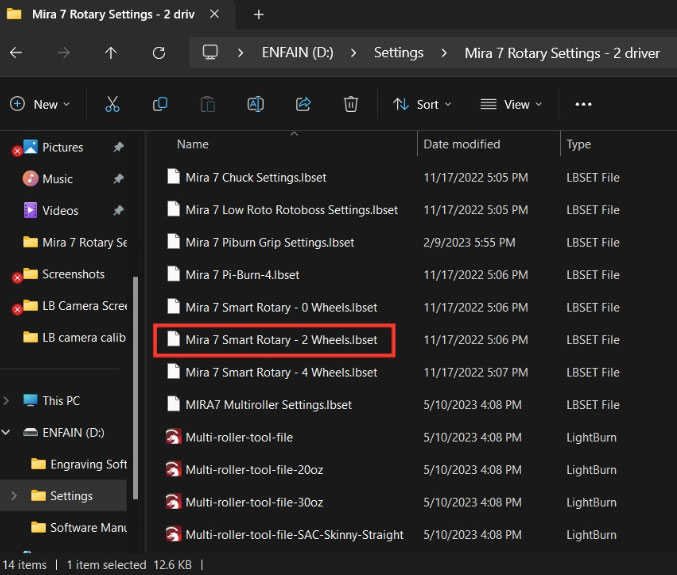Click the Cut scissors icon
The height and width of the screenshot is (575, 677).
112,104
